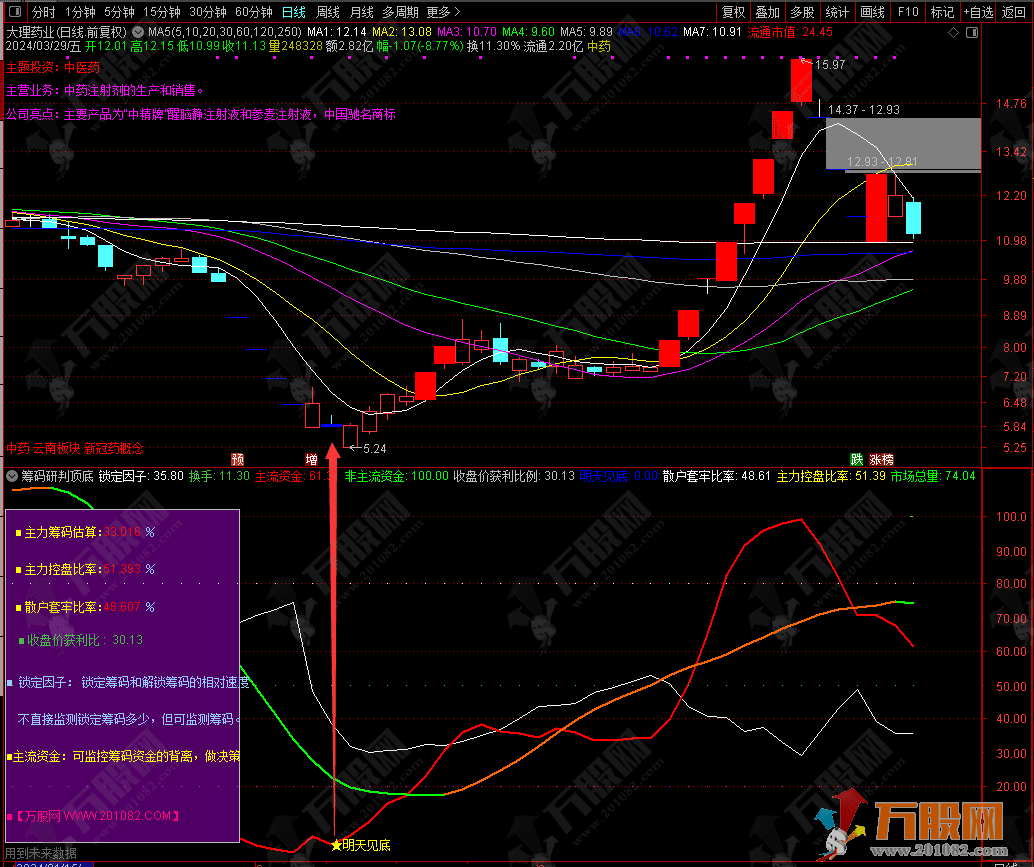This screenshot has width=1034, height=867.
Task: Click the 主题投资: 中医药 line
Action: point(53,67)
